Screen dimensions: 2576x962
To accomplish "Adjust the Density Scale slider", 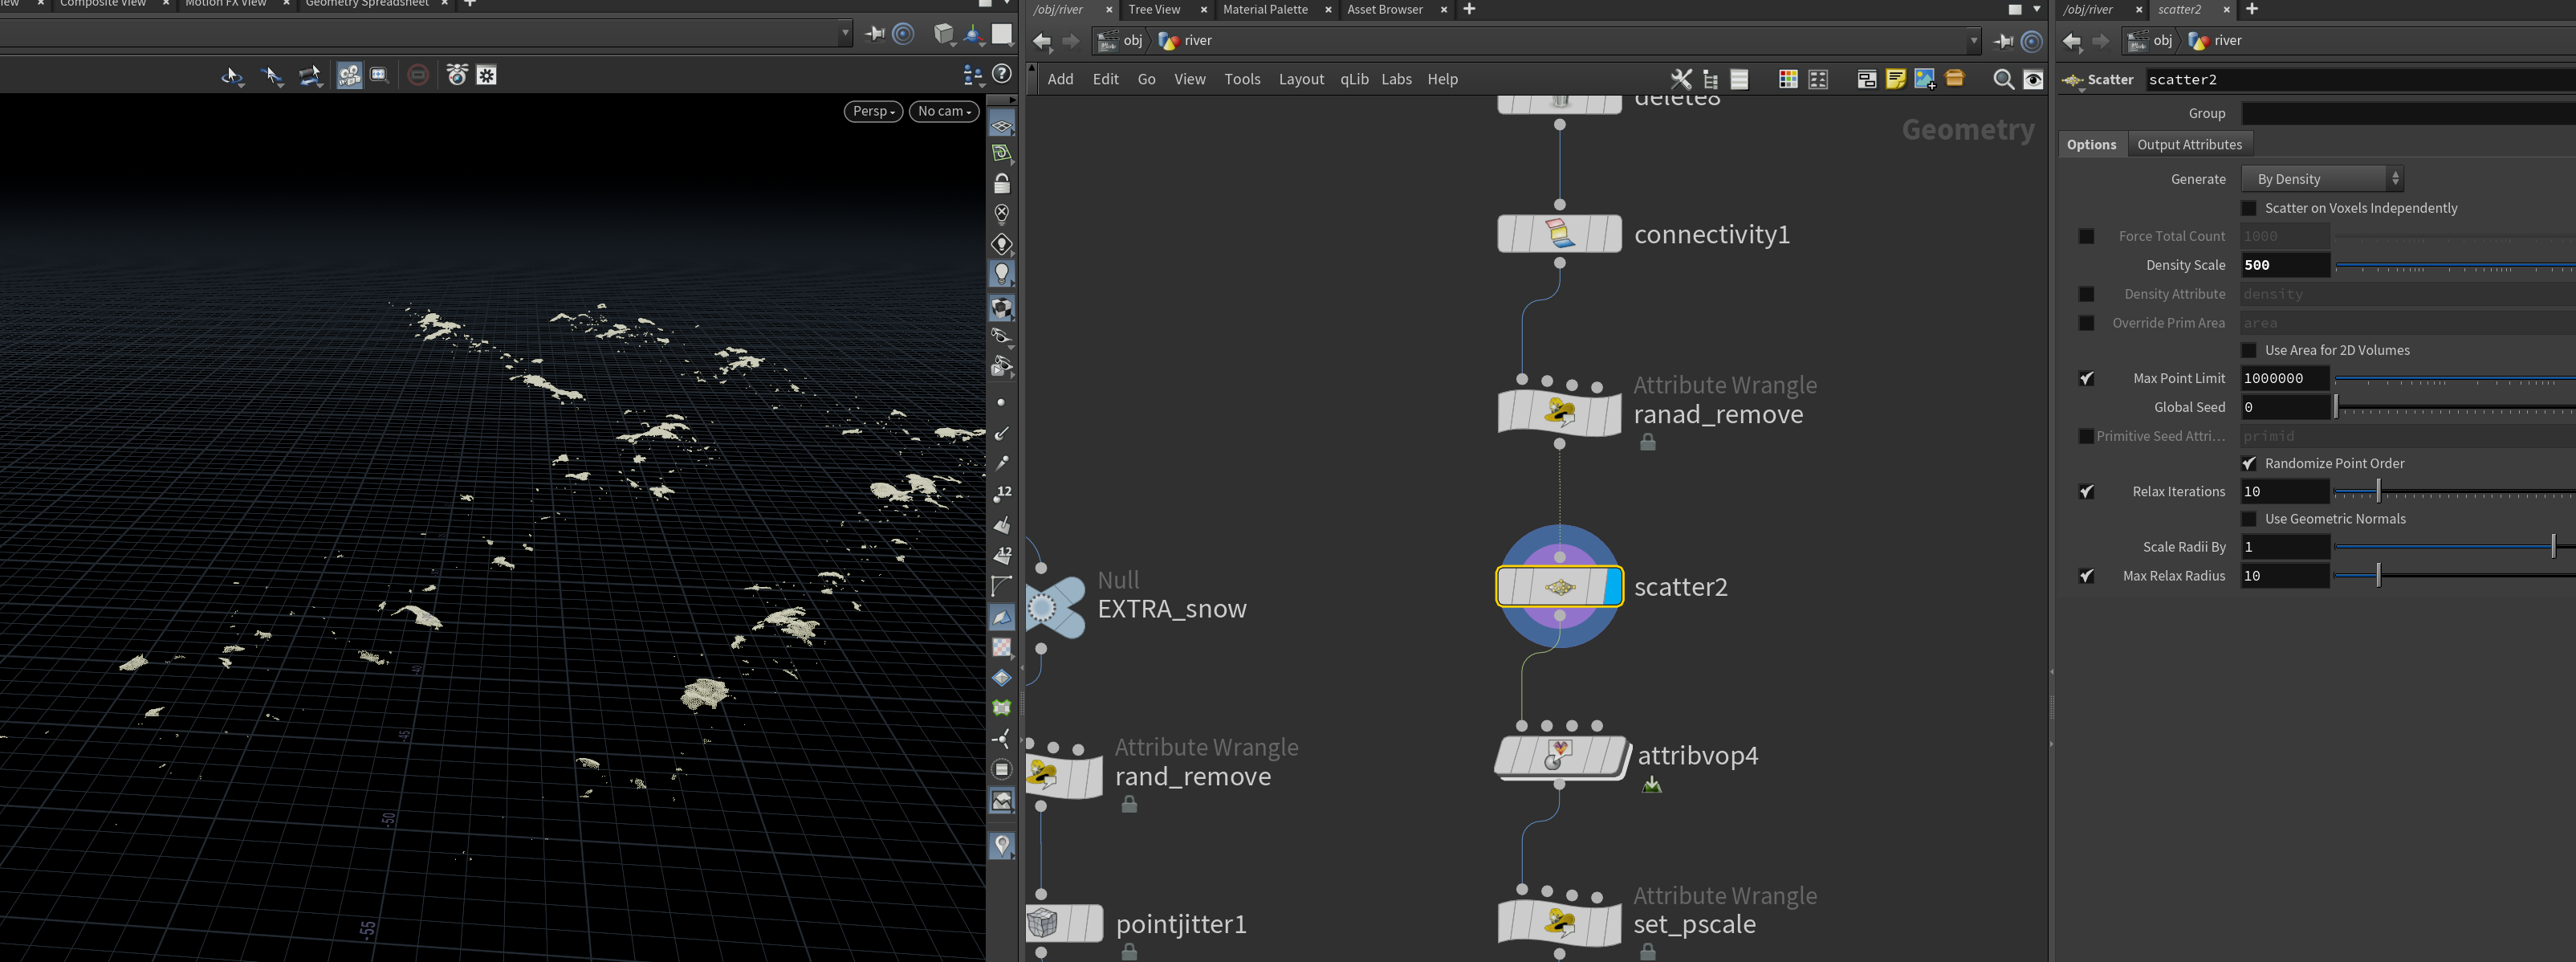I will [2455, 266].
